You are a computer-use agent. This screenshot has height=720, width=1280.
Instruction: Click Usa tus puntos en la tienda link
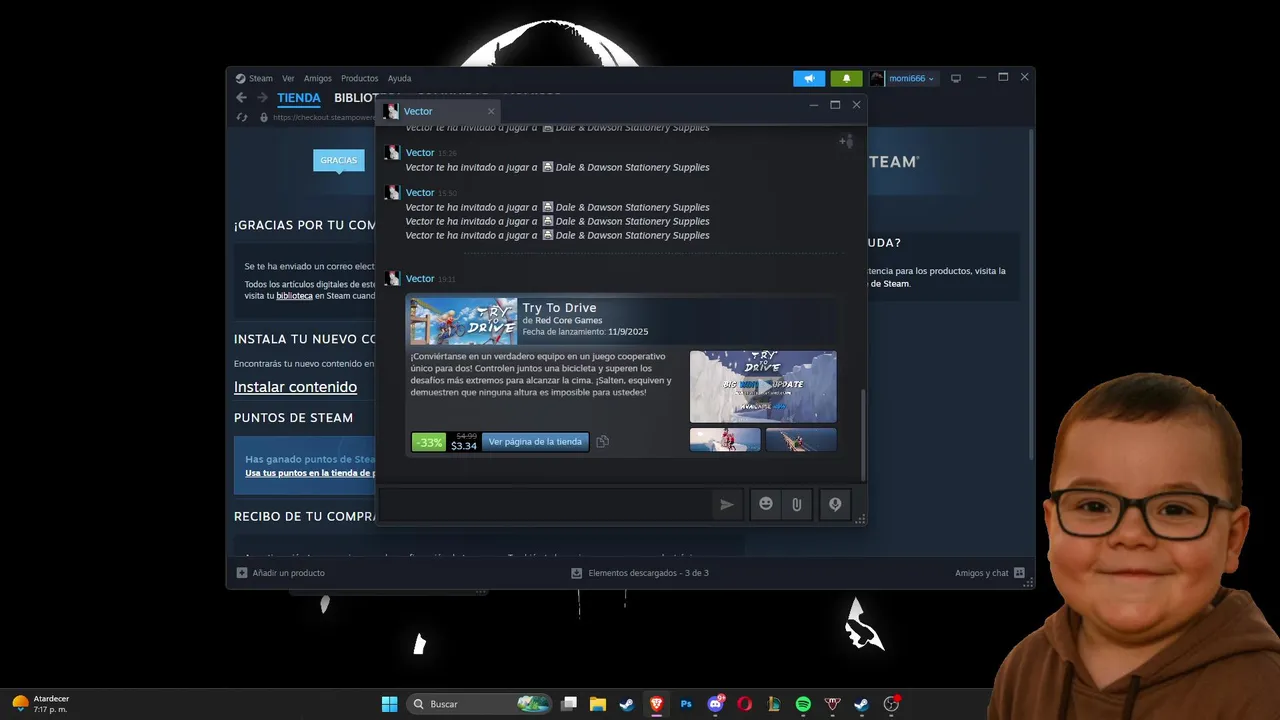[x=309, y=473]
